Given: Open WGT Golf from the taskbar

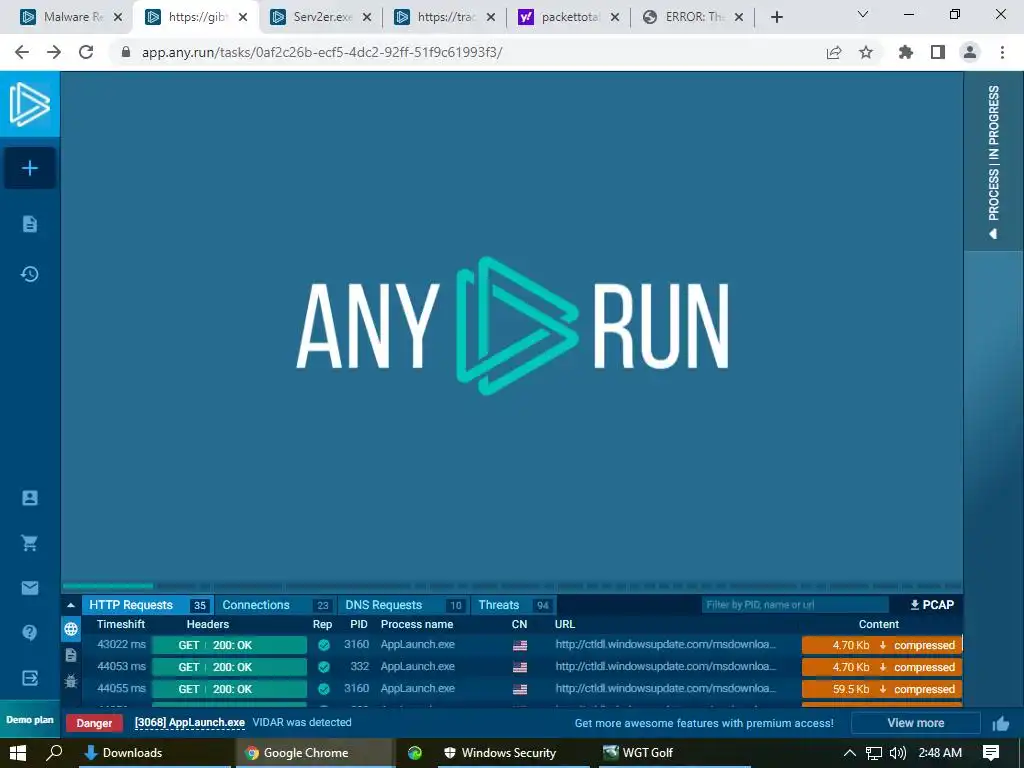Looking at the screenshot, I should tap(638, 753).
